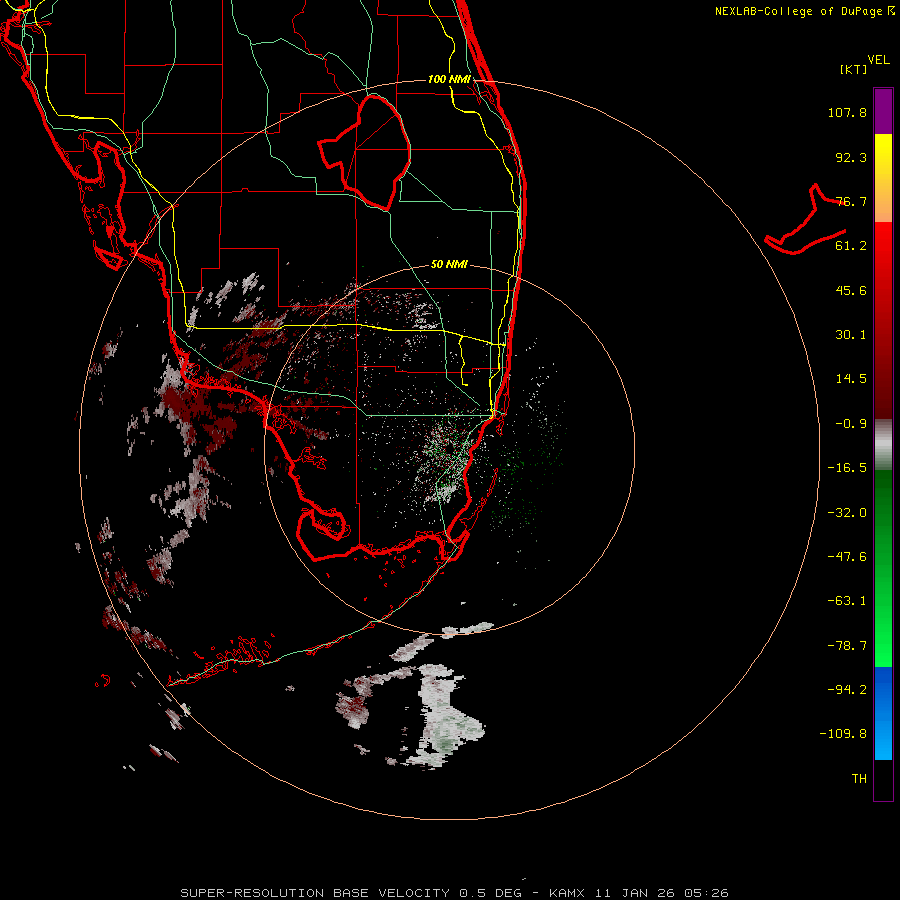Click the 107.8 legend value
This screenshot has width=900, height=900.
point(847,112)
